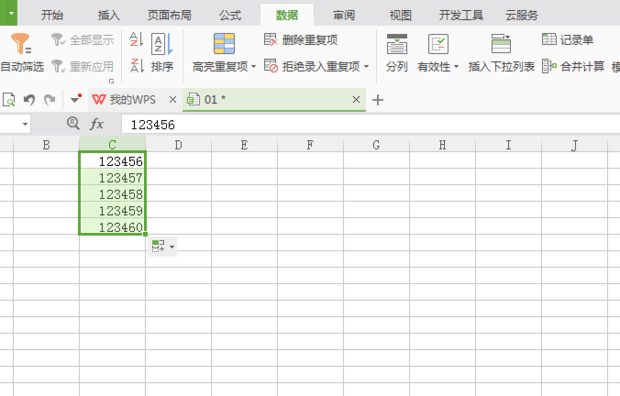Screen dimensions: 620x396
Task: Switch to the 开发工具 tab
Action: 461,15
